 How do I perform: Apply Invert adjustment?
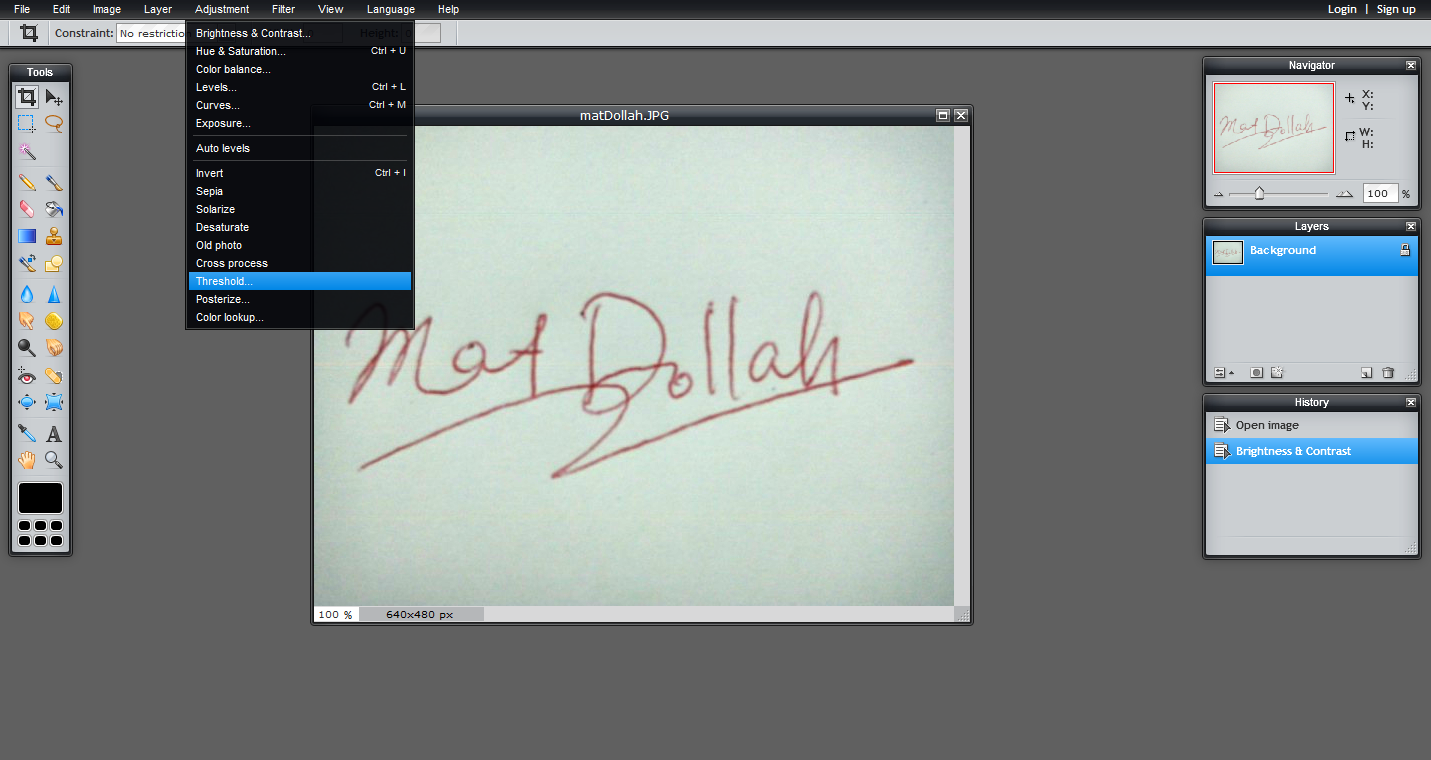click(x=300, y=173)
